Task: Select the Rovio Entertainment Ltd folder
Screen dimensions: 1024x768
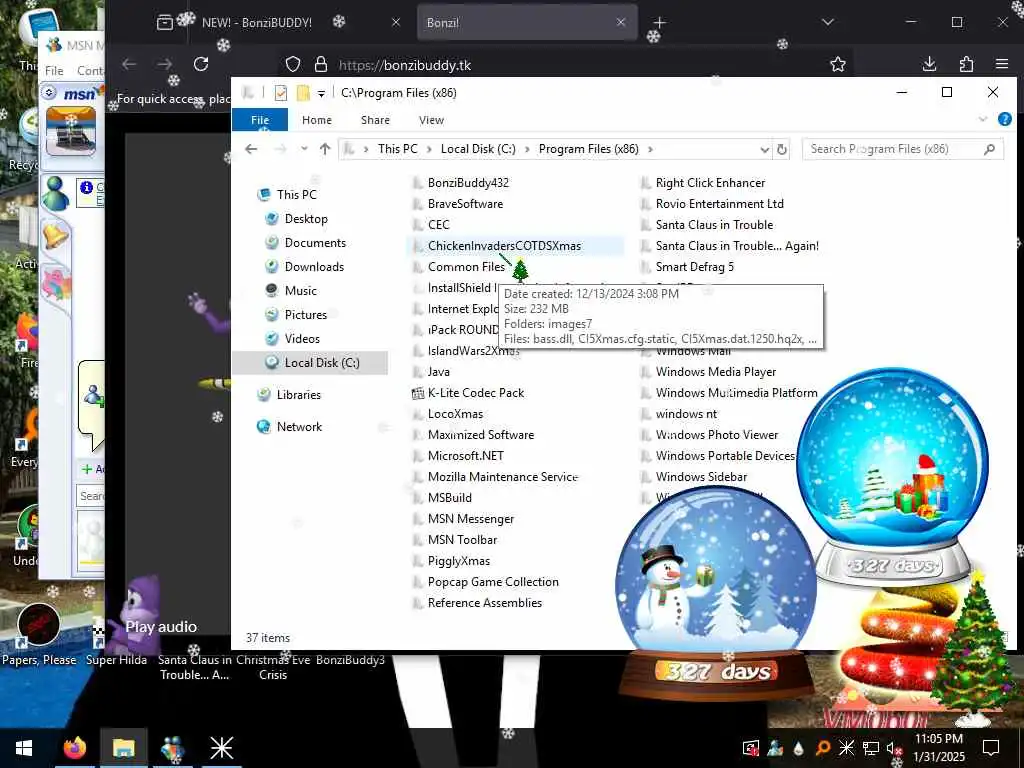Action: (719, 204)
